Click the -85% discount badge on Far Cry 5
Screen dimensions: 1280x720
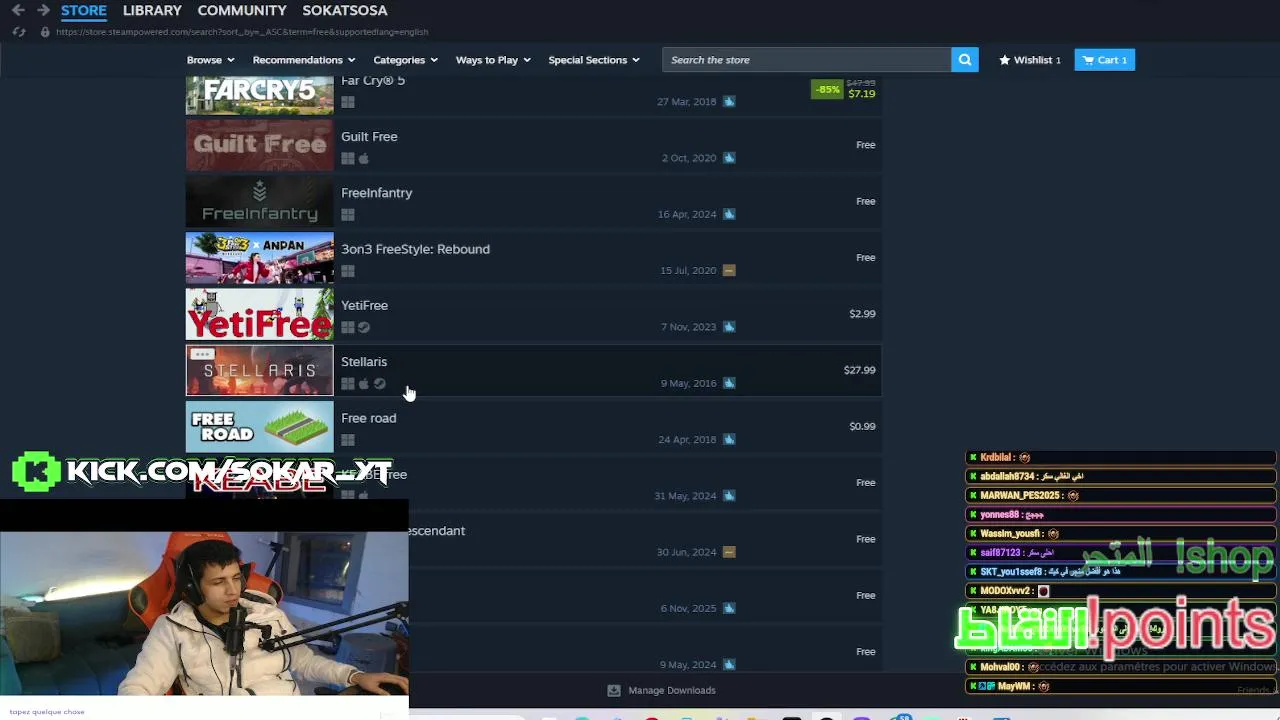[827, 89]
